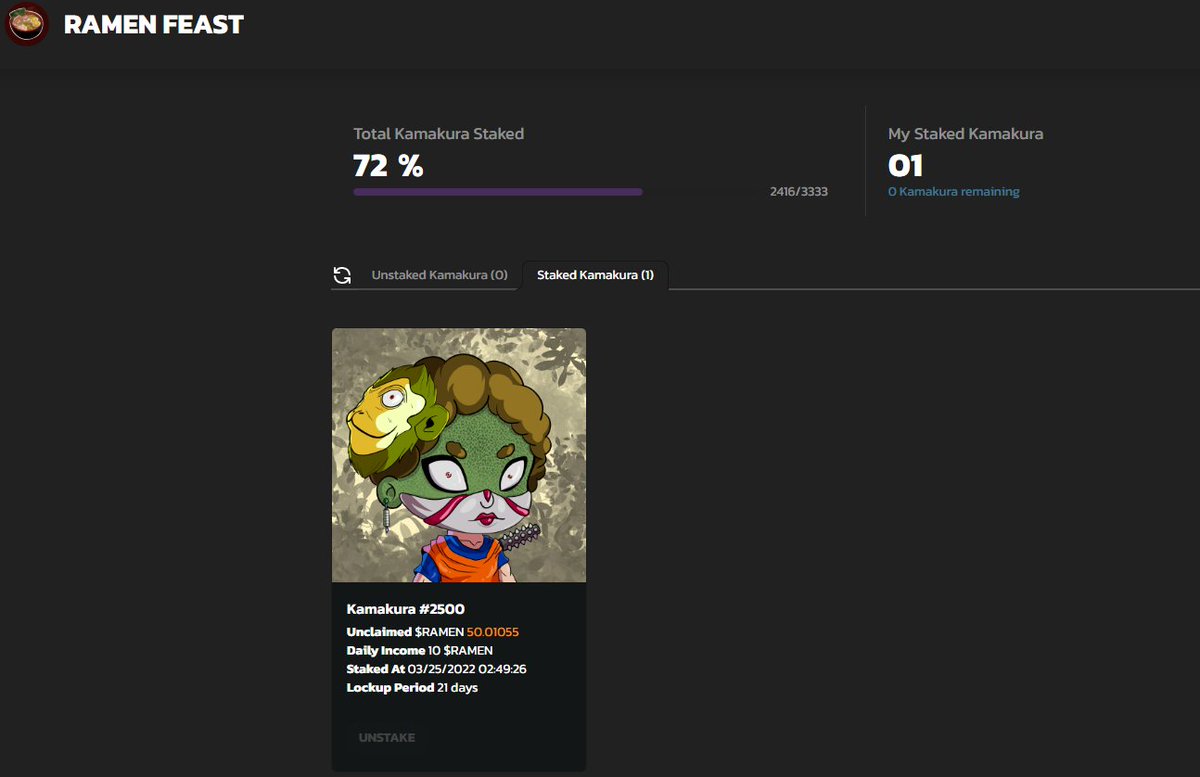
Task: Click the 2416/3333 staked count
Action: pyautogui.click(x=798, y=192)
